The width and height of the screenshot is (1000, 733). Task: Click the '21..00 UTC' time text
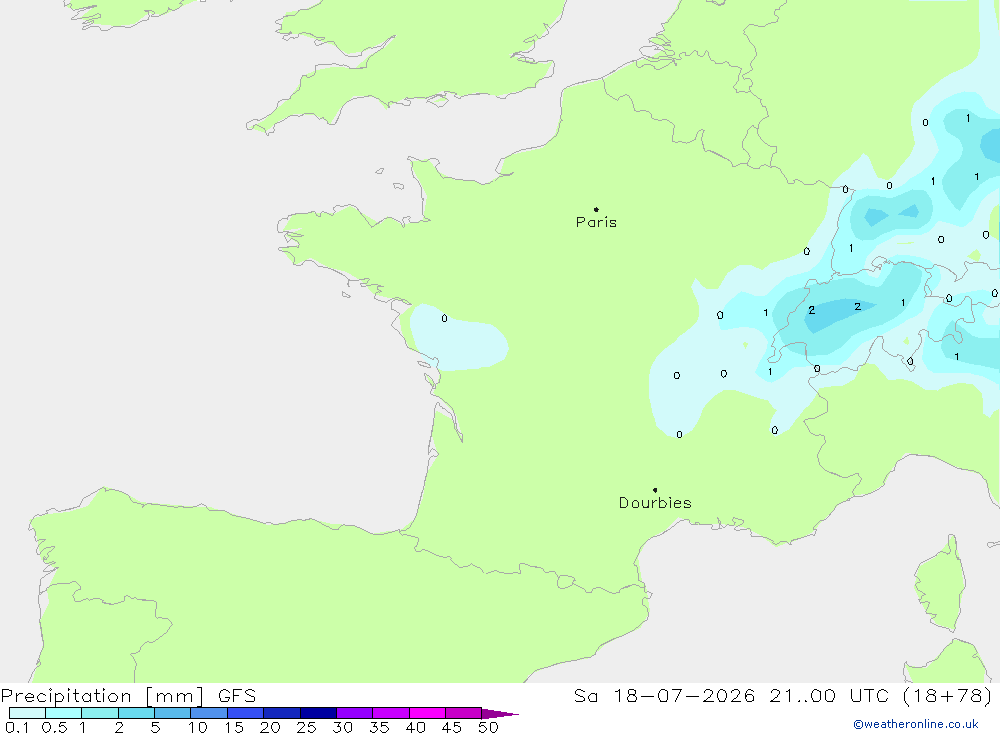click(x=829, y=696)
